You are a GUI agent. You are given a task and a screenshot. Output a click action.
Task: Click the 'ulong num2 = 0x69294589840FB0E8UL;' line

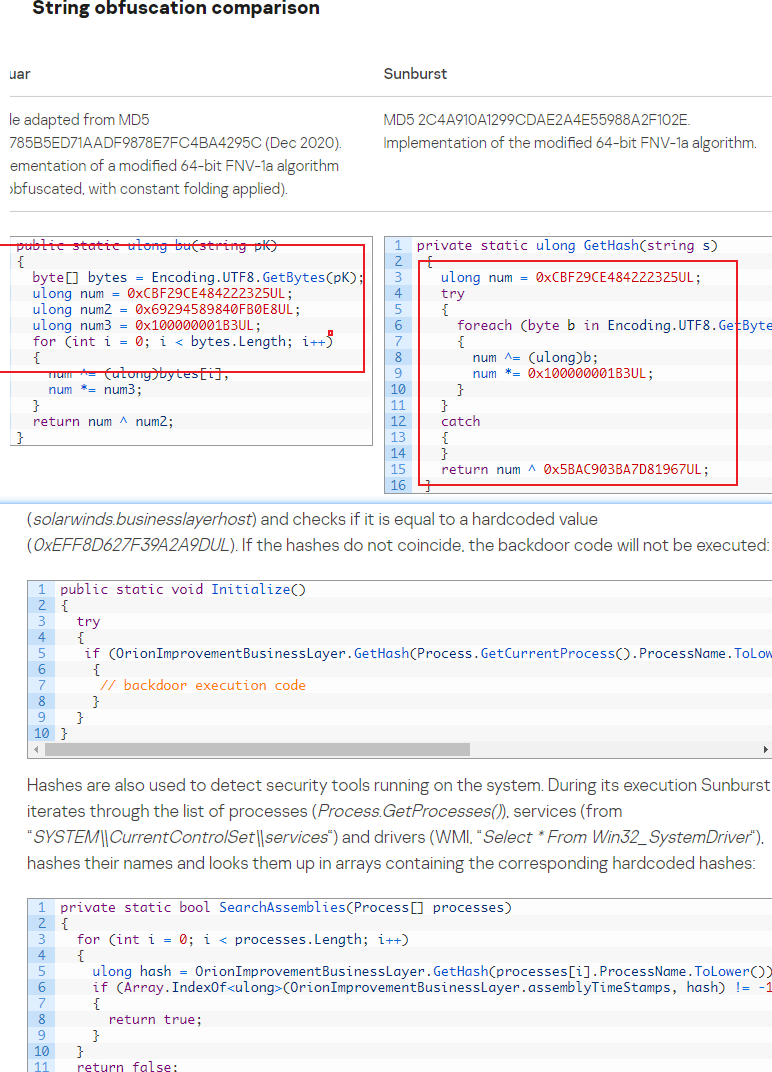point(166,309)
